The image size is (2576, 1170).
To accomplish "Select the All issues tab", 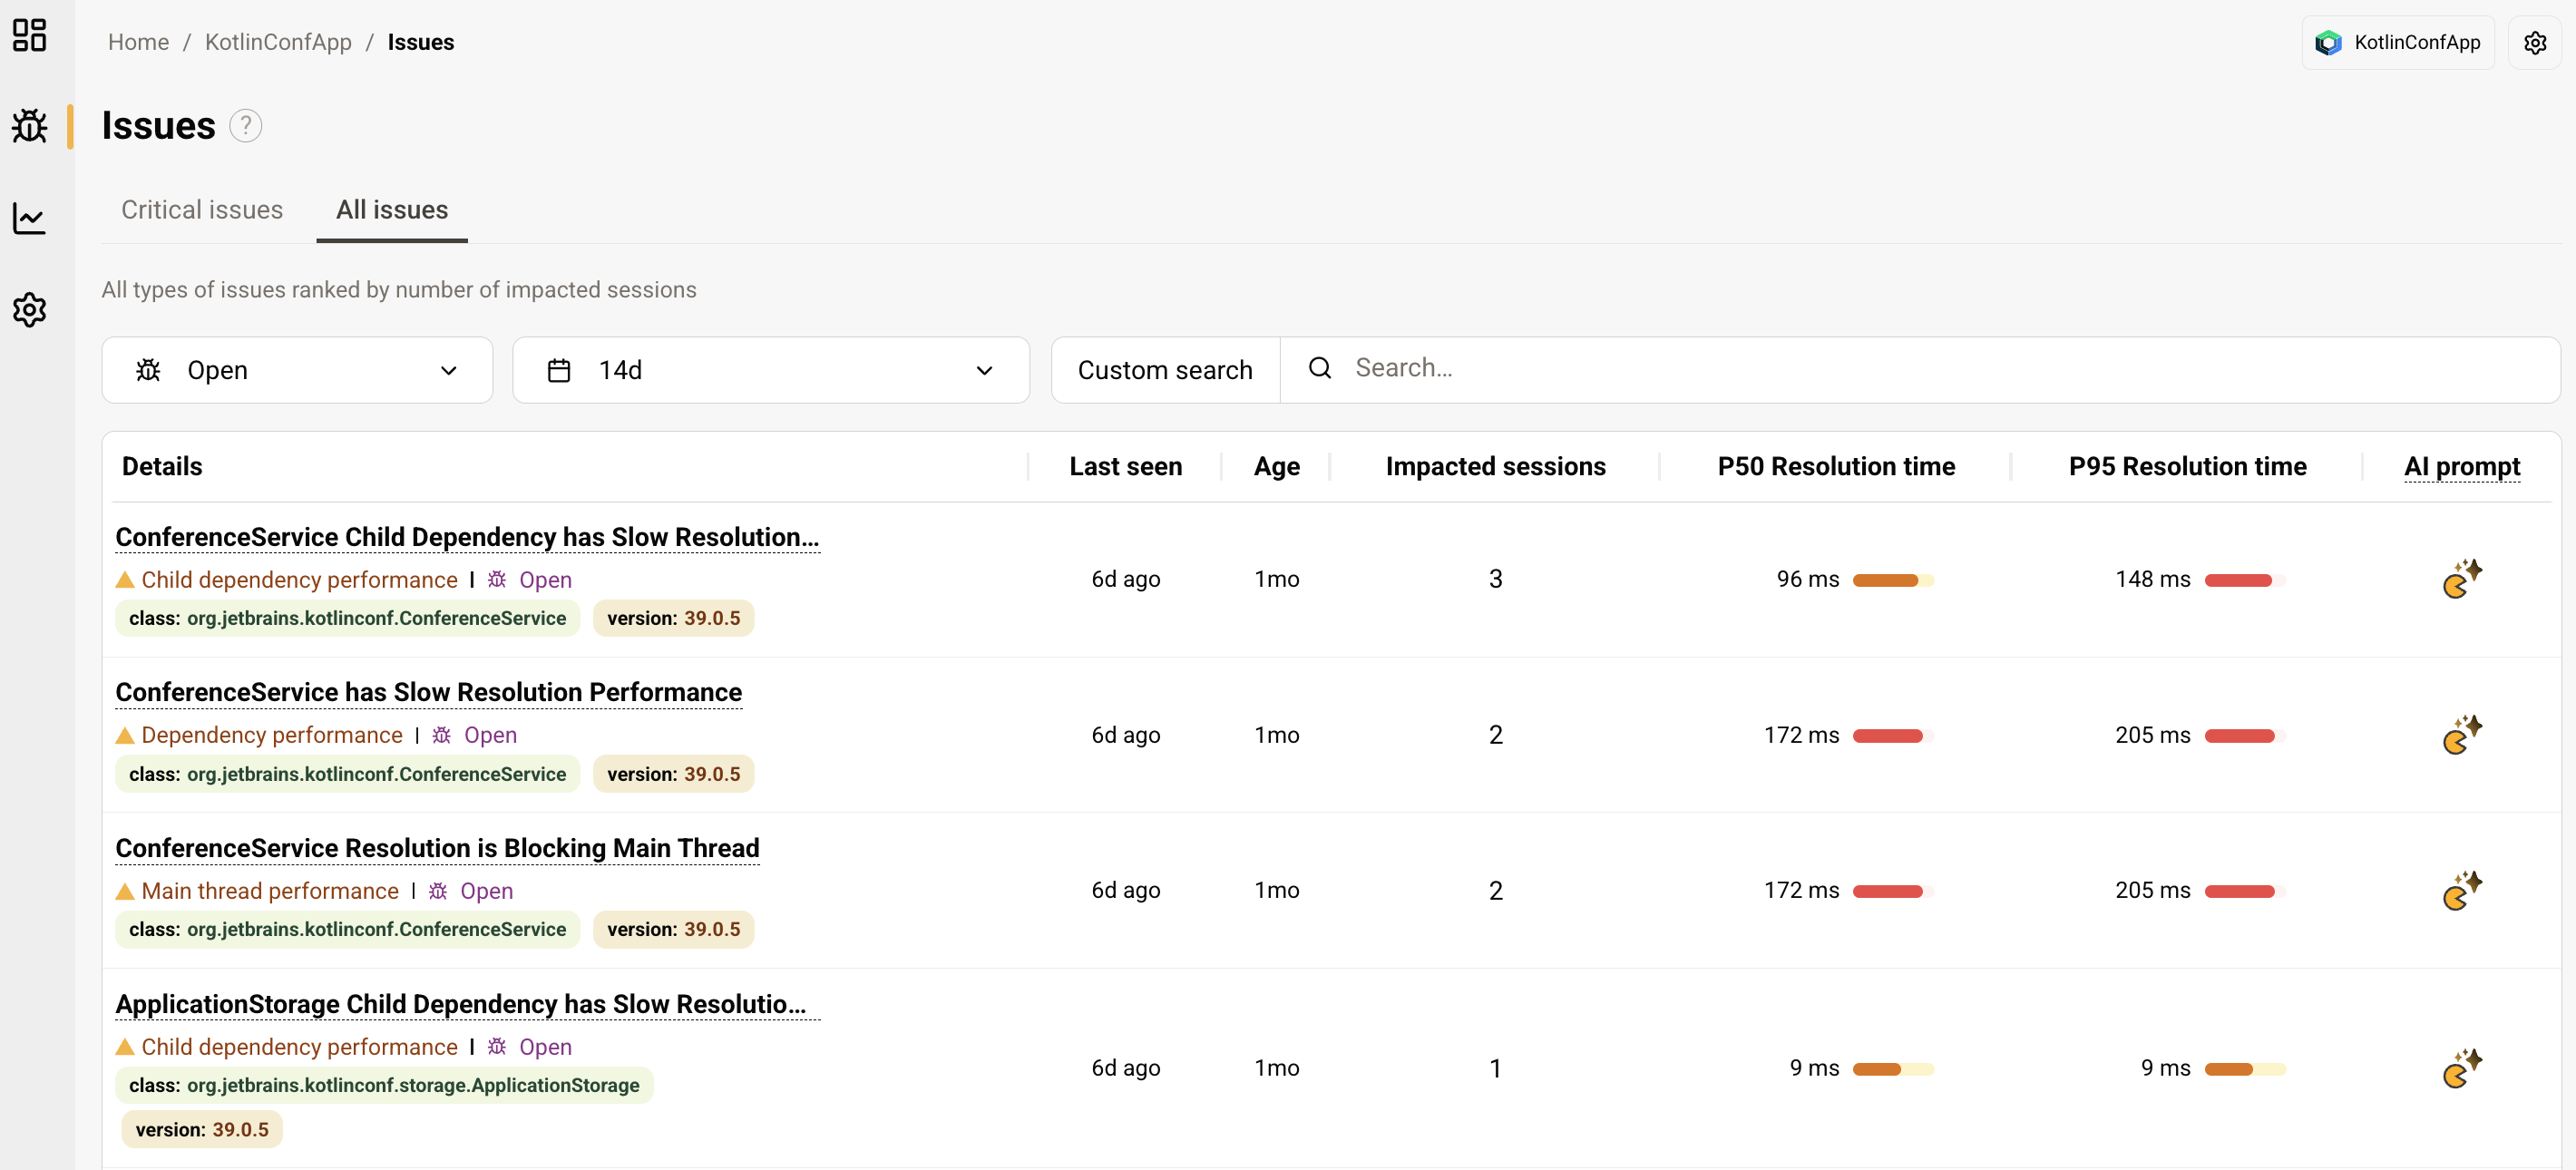I will pyautogui.click(x=392, y=210).
